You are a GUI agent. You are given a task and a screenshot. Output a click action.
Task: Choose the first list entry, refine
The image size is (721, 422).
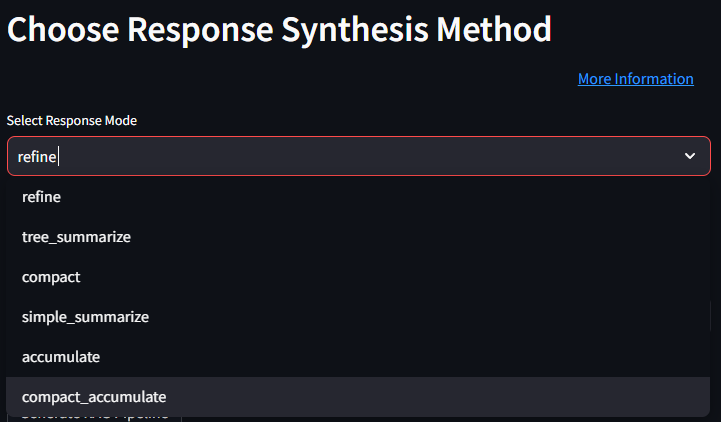point(41,197)
